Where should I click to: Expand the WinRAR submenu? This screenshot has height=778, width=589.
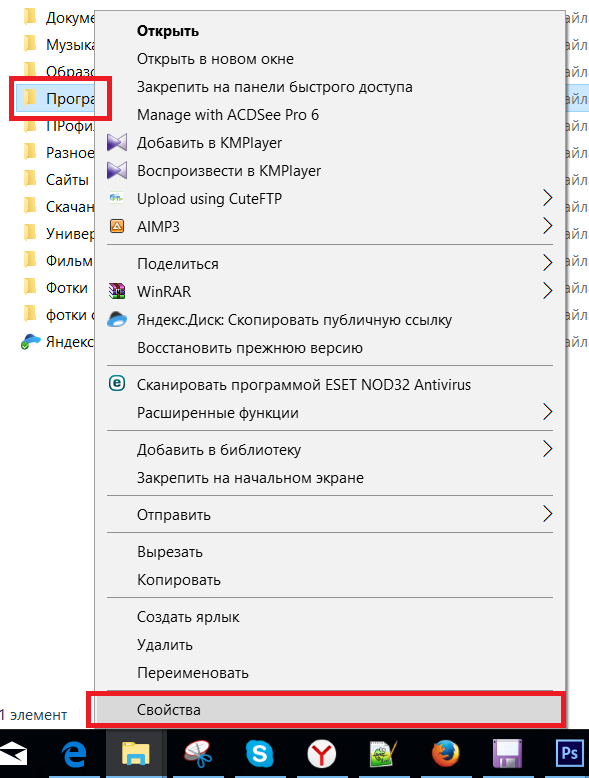point(330,291)
